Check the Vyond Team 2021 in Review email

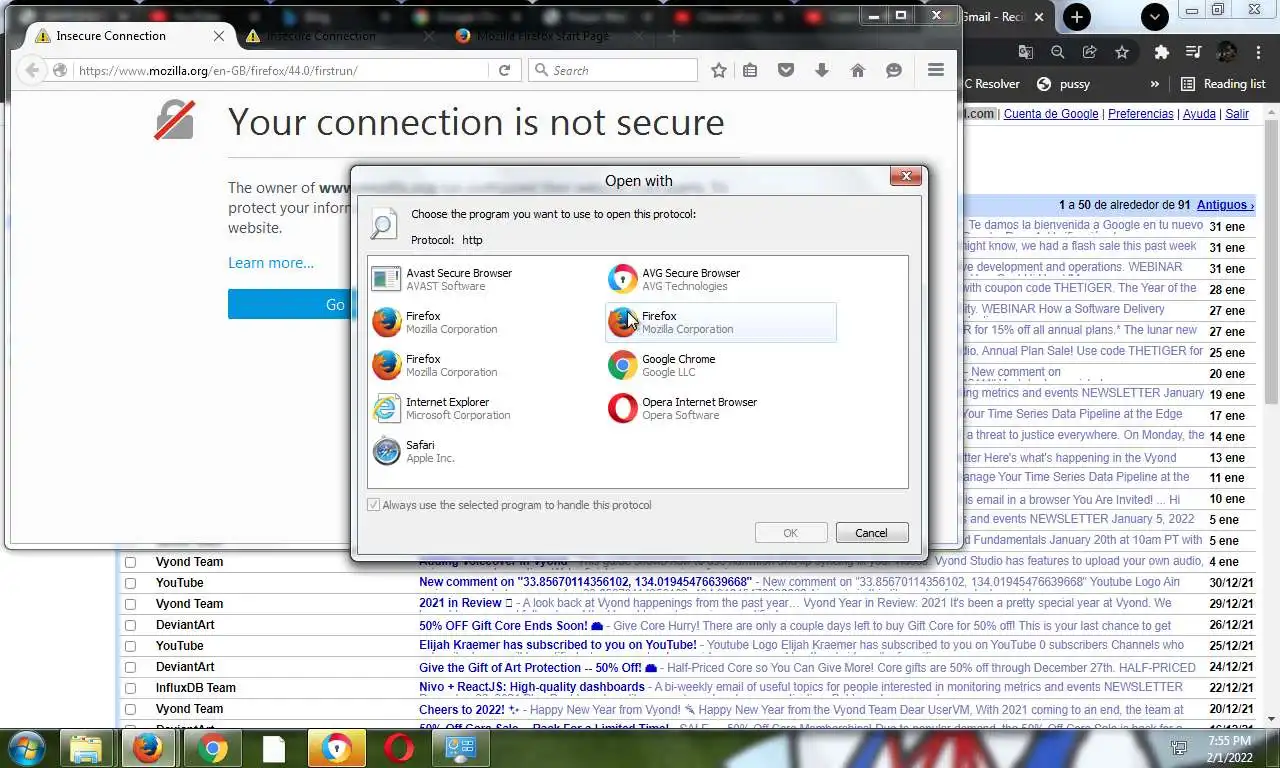130,604
